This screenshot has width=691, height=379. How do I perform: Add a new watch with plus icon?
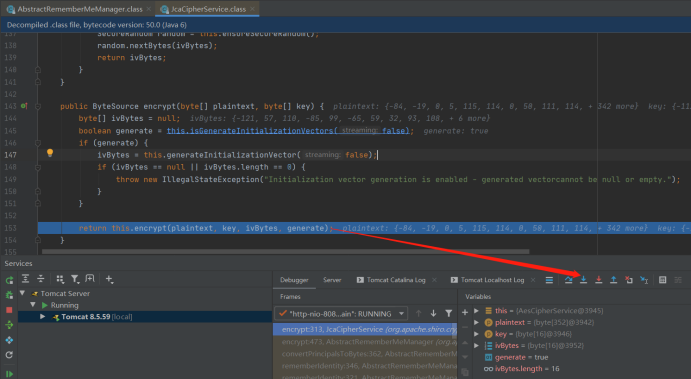click(464, 312)
